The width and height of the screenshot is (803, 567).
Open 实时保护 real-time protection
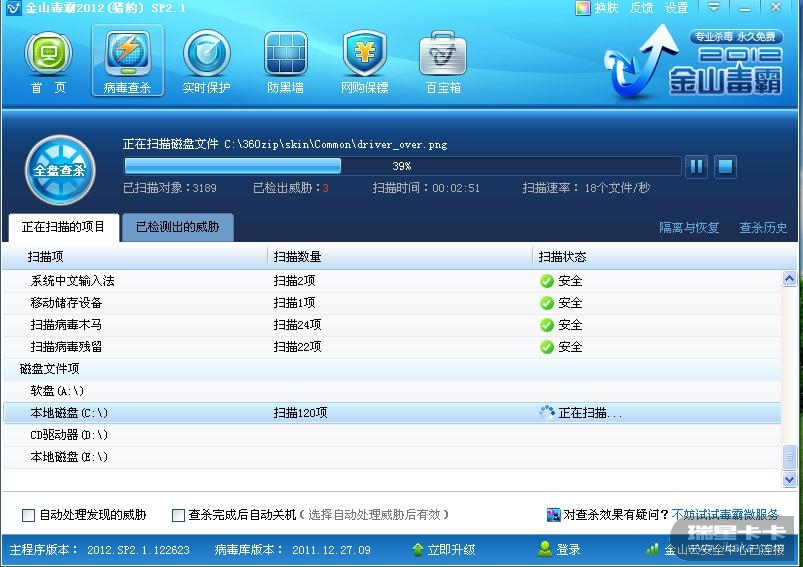click(x=206, y=62)
